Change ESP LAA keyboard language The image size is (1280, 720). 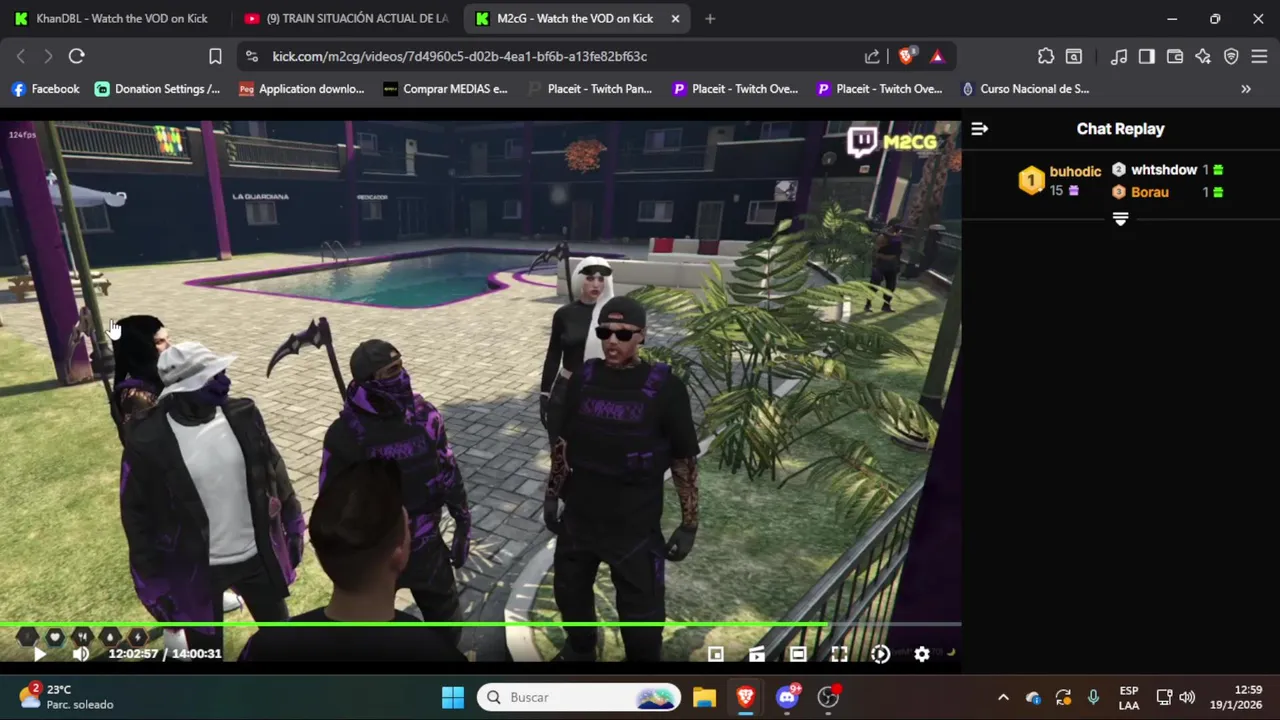(1128, 697)
